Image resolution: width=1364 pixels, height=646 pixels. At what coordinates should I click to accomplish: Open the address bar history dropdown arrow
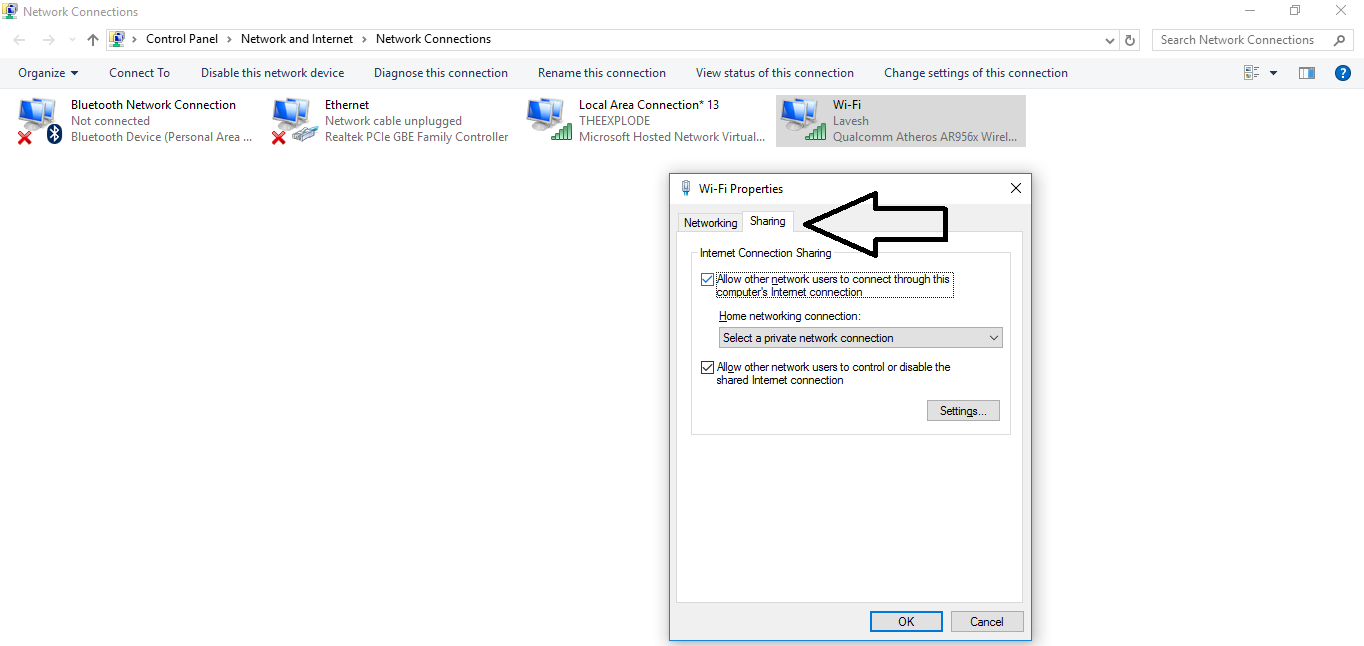(1110, 39)
